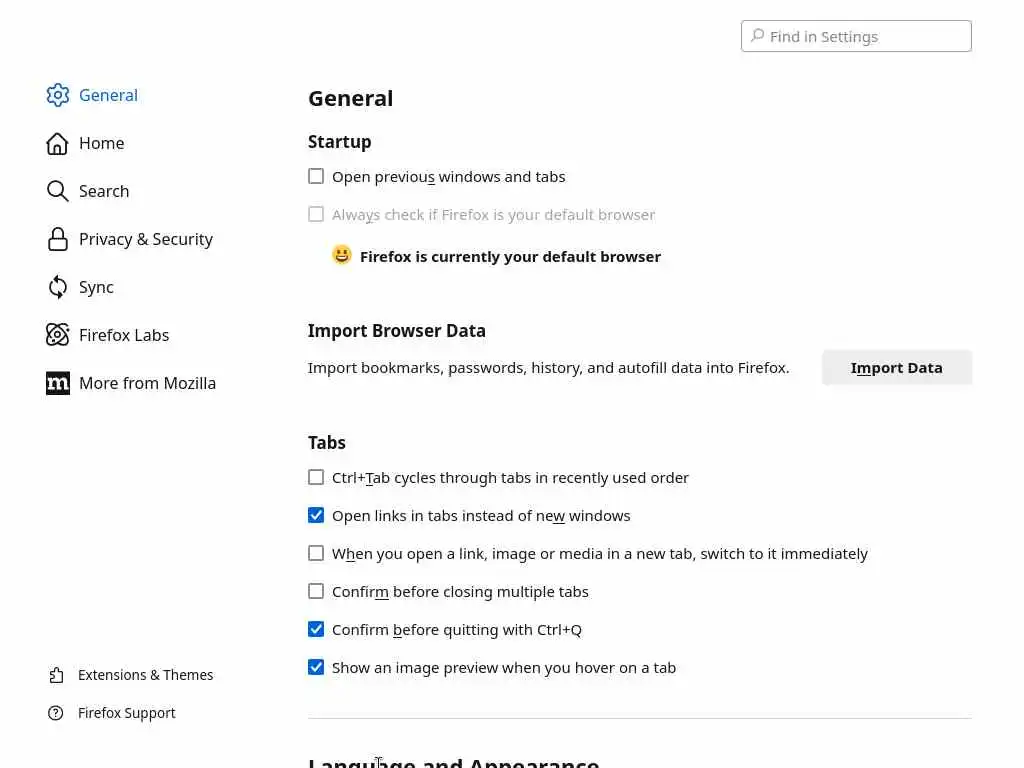
Task: Click the Firefox Labs icon
Action: coord(58,335)
